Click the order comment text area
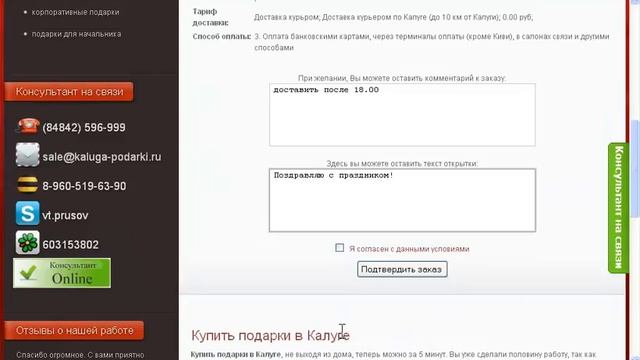The height and width of the screenshot is (360, 640). [402, 115]
